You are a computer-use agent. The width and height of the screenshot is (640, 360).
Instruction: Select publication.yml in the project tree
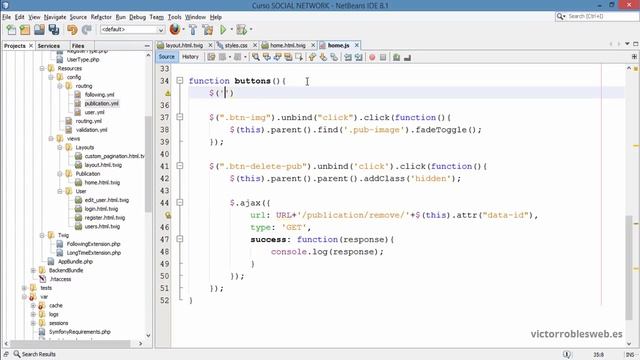coord(101,104)
